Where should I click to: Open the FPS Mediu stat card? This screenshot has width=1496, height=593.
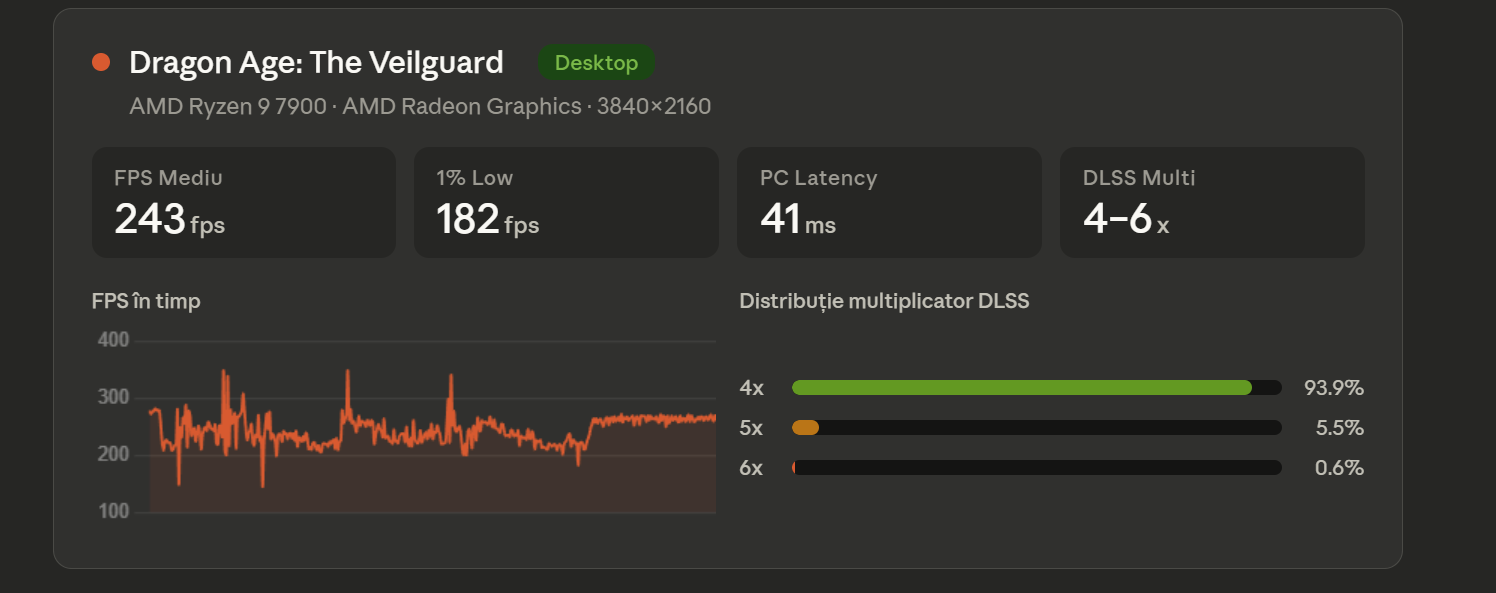(x=243, y=202)
